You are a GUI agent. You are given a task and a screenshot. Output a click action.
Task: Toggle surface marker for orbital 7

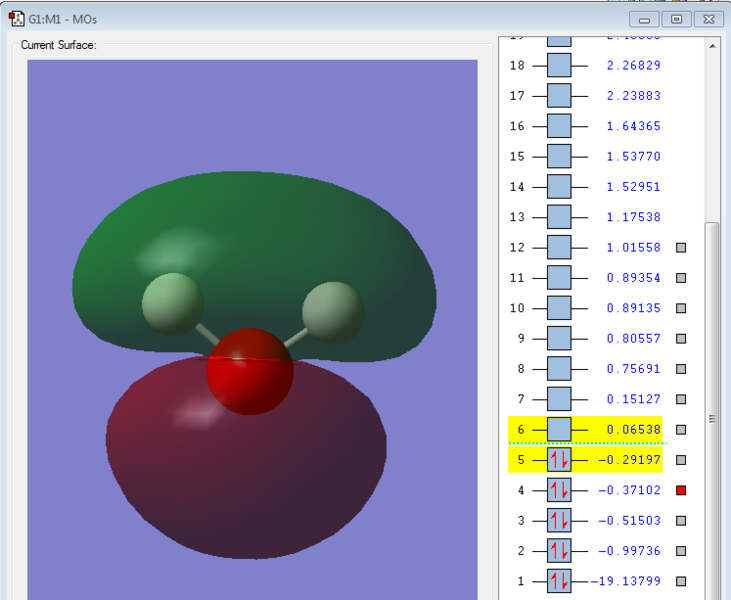pyautogui.click(x=681, y=400)
